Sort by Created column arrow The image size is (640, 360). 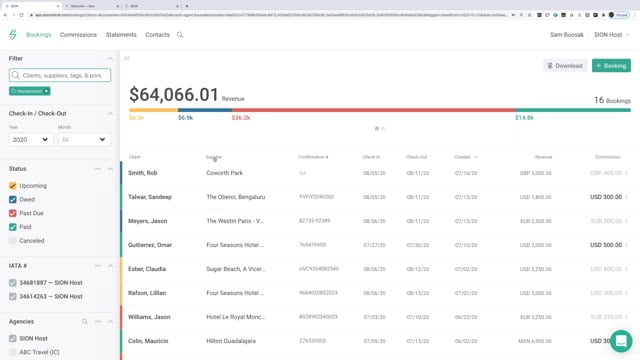tap(476, 157)
